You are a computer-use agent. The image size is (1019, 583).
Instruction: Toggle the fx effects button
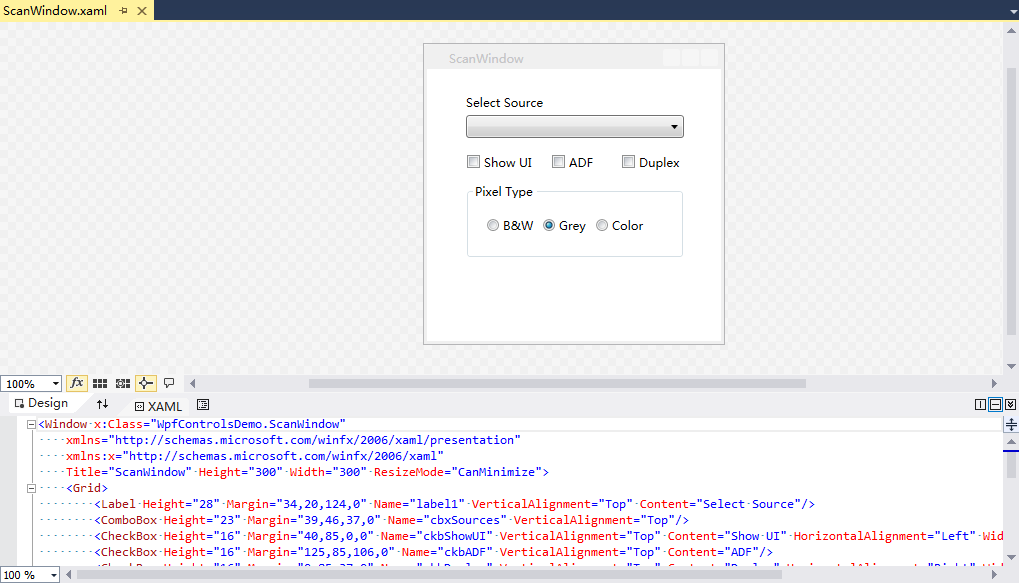pos(77,383)
